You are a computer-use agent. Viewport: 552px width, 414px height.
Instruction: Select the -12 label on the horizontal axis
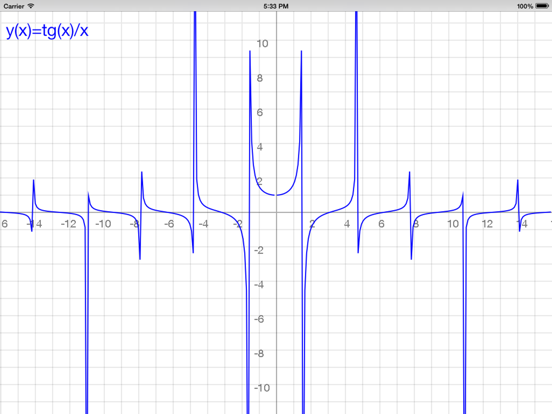point(68,224)
